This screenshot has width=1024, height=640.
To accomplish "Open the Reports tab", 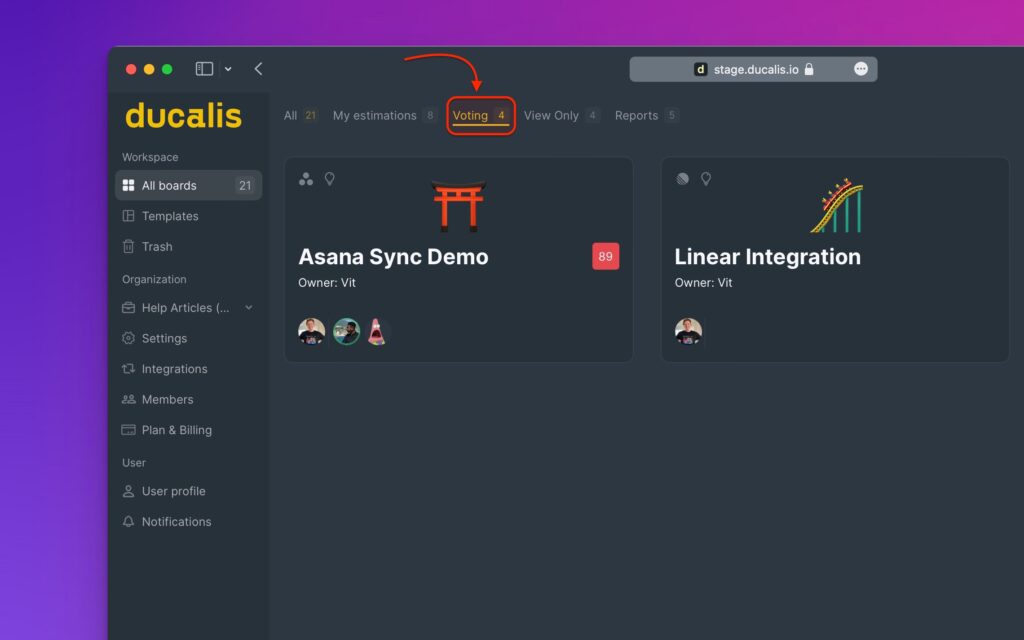I will (x=636, y=116).
